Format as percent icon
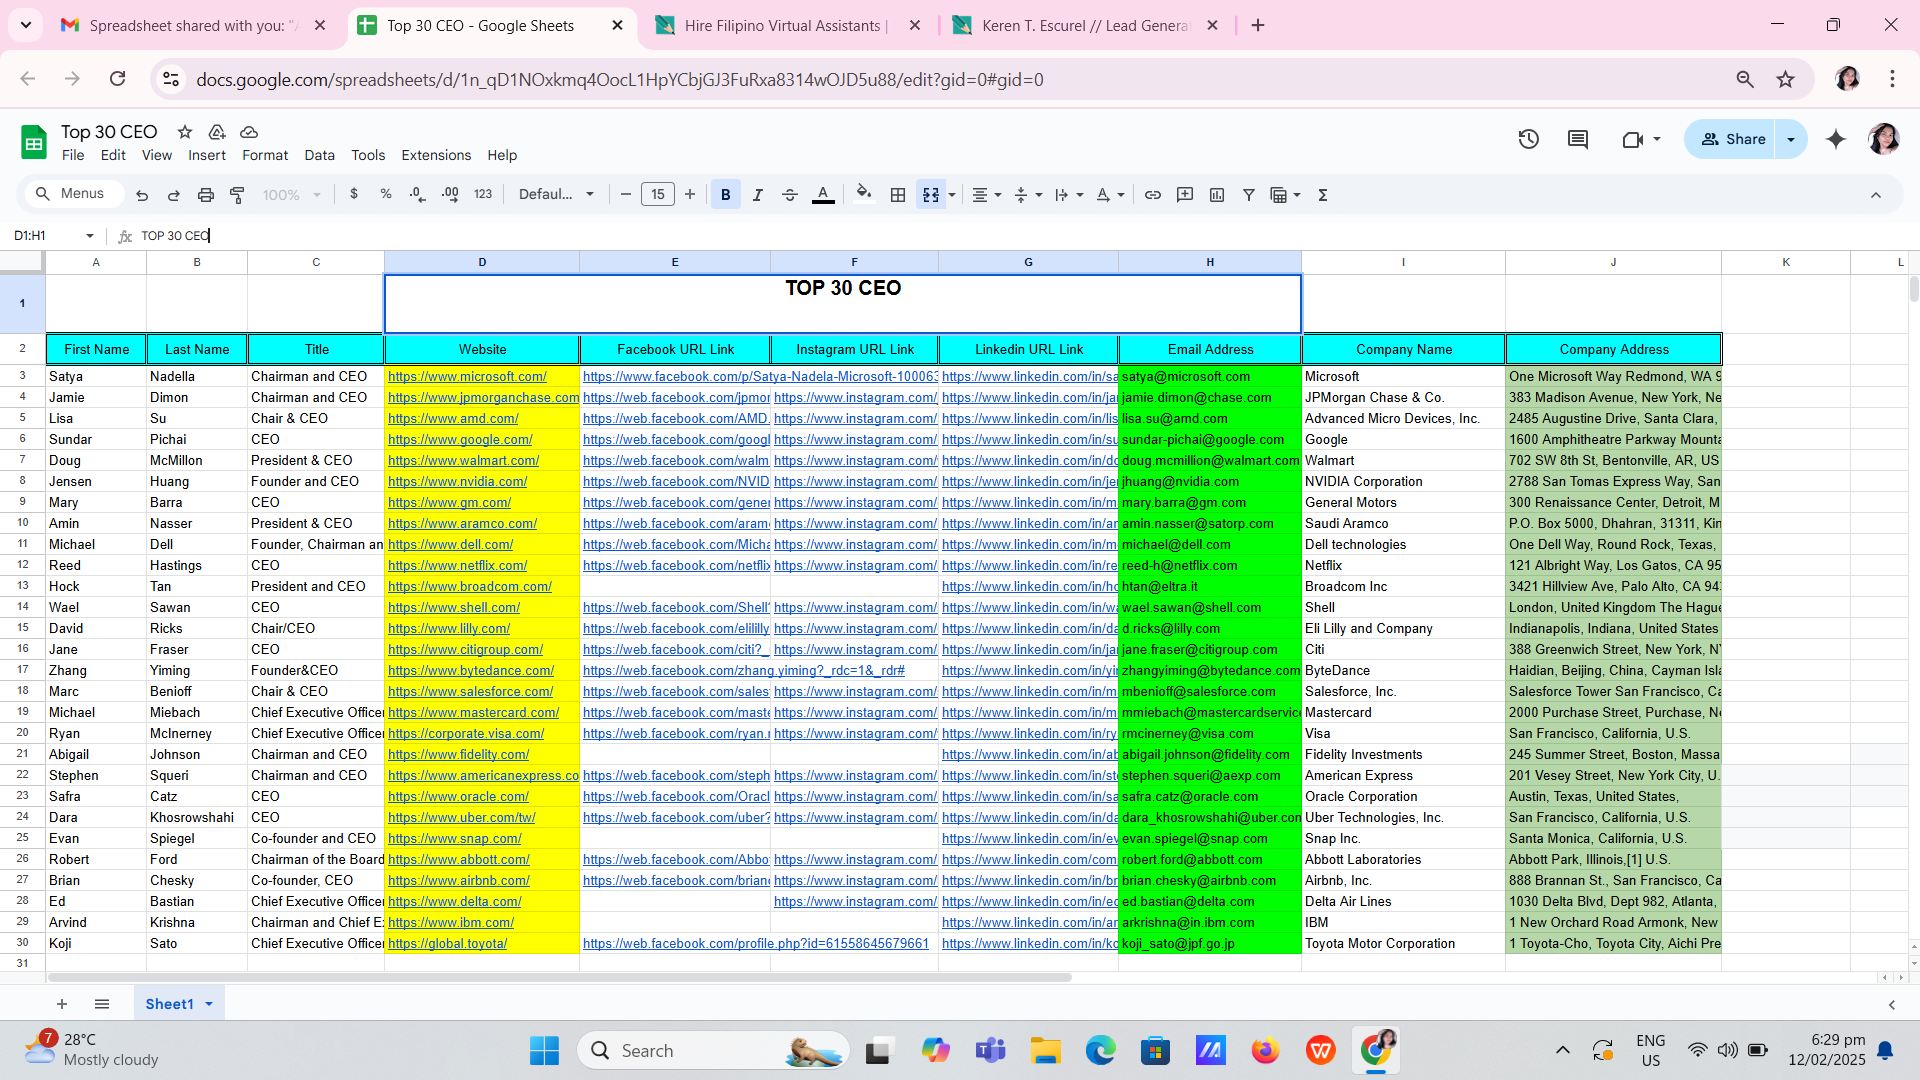 click(386, 194)
